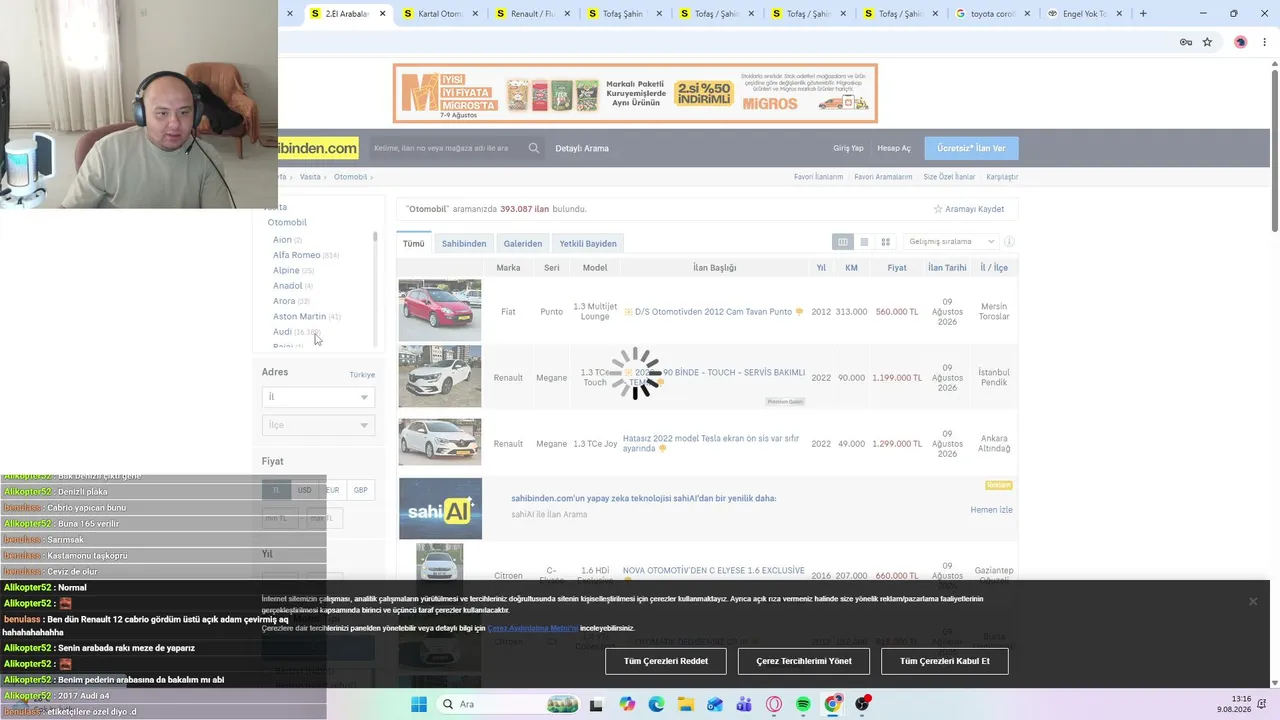1280x720 pixels.
Task: Open Microsoft Teams from the taskbar
Action: pos(744,704)
